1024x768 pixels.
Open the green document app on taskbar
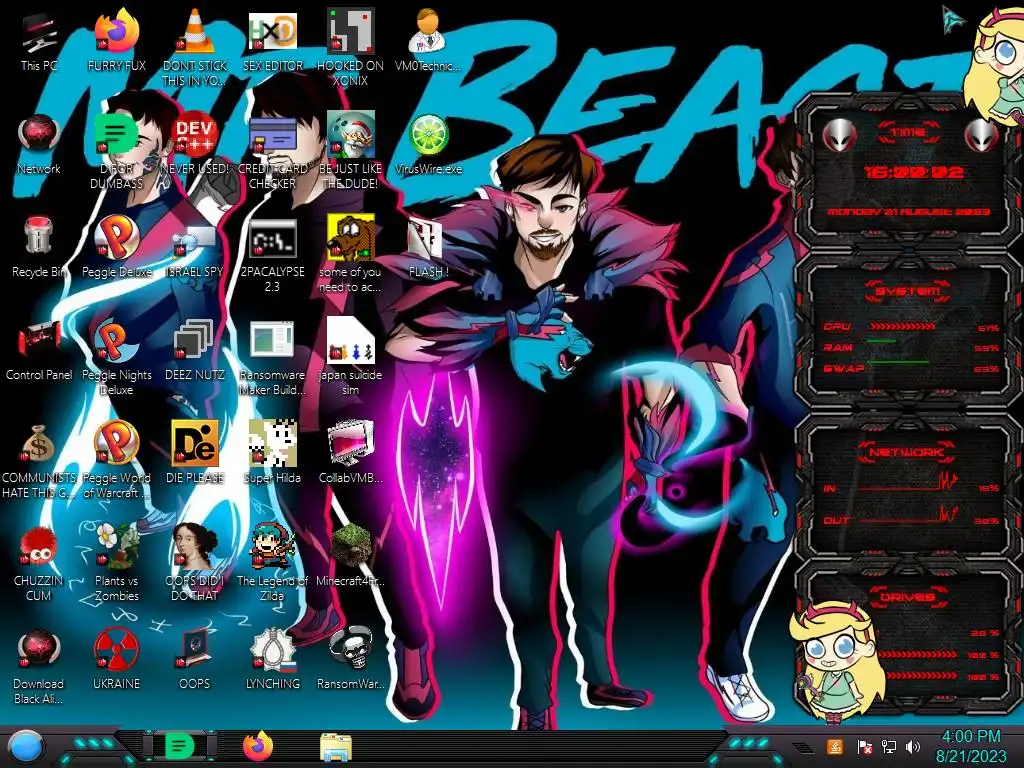click(180, 746)
